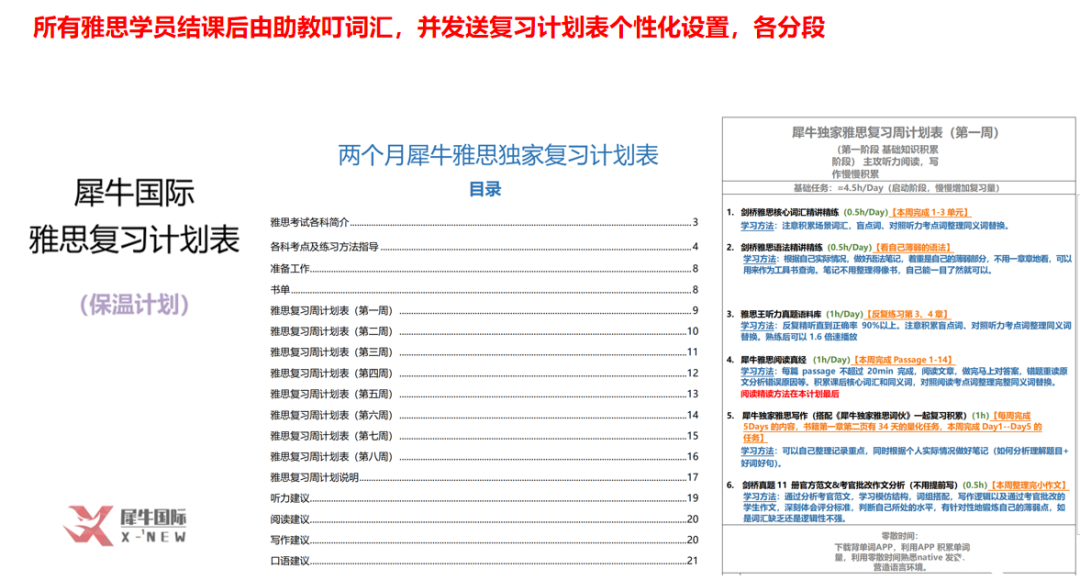Open the 准备工作 contents entry

(484, 269)
